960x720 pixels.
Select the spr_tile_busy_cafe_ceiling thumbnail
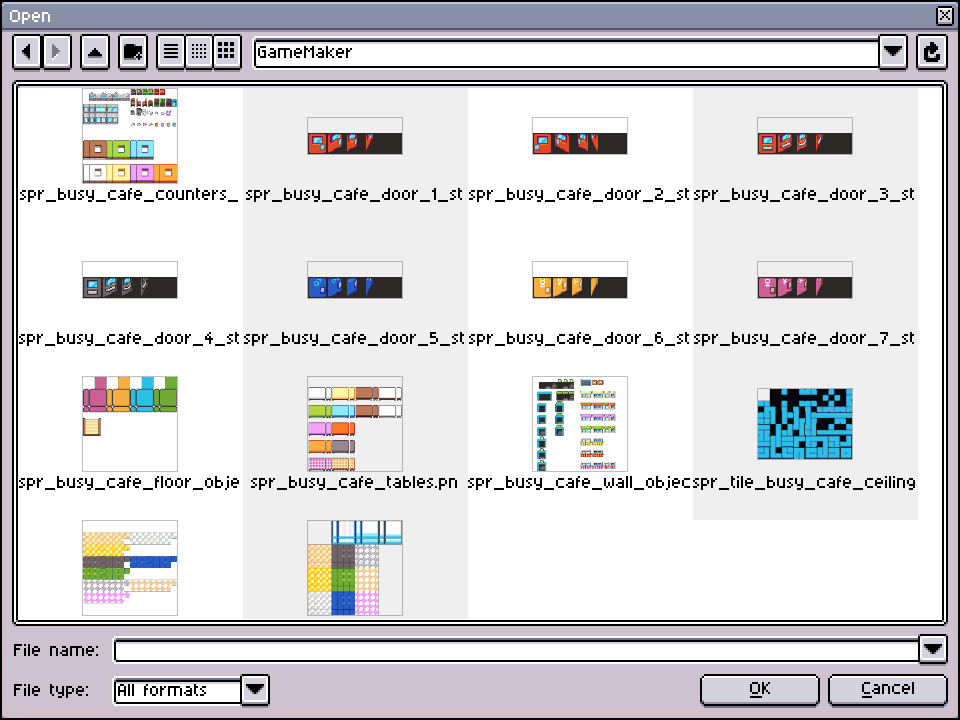tap(804, 424)
